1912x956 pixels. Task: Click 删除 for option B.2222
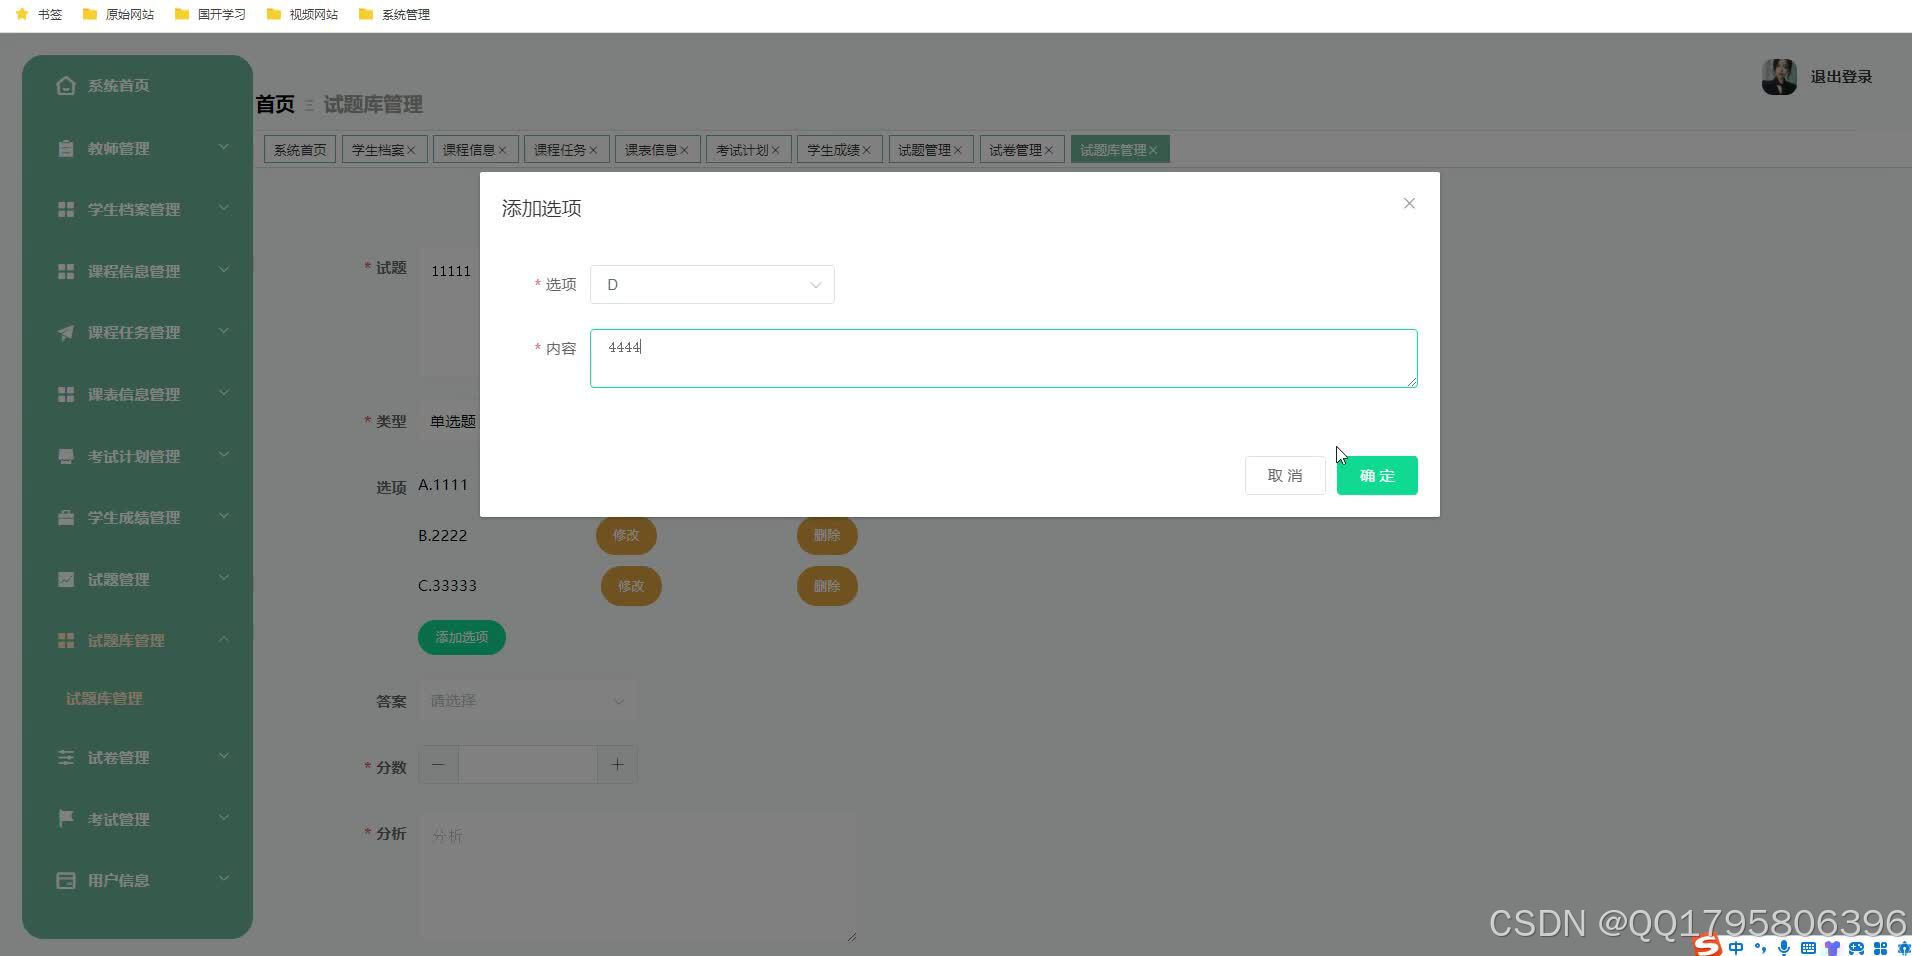pos(827,535)
